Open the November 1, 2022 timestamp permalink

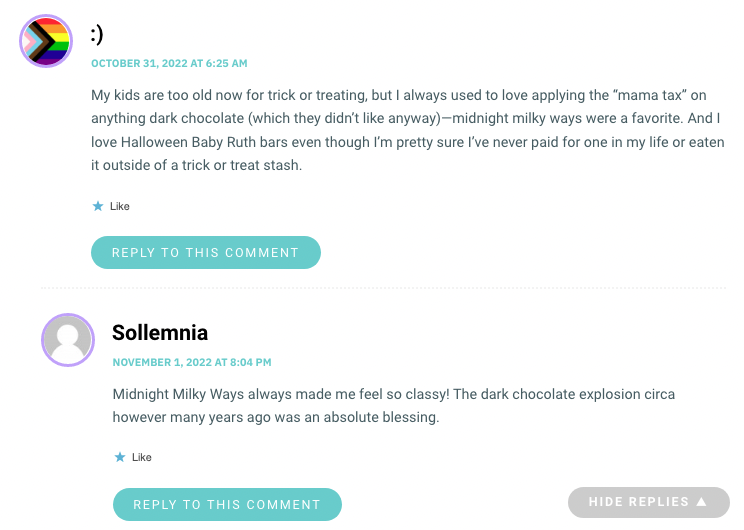coord(192,362)
